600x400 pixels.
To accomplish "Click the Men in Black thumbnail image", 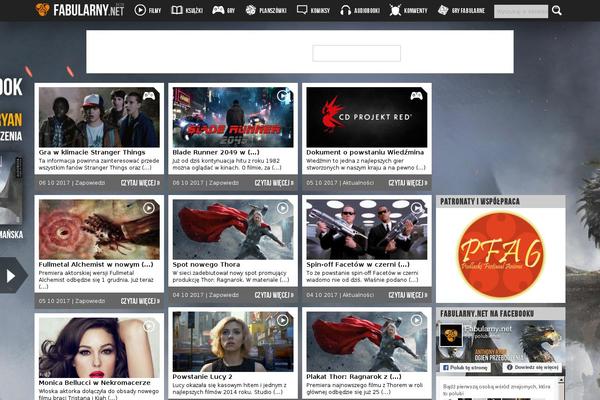I will coord(367,229).
